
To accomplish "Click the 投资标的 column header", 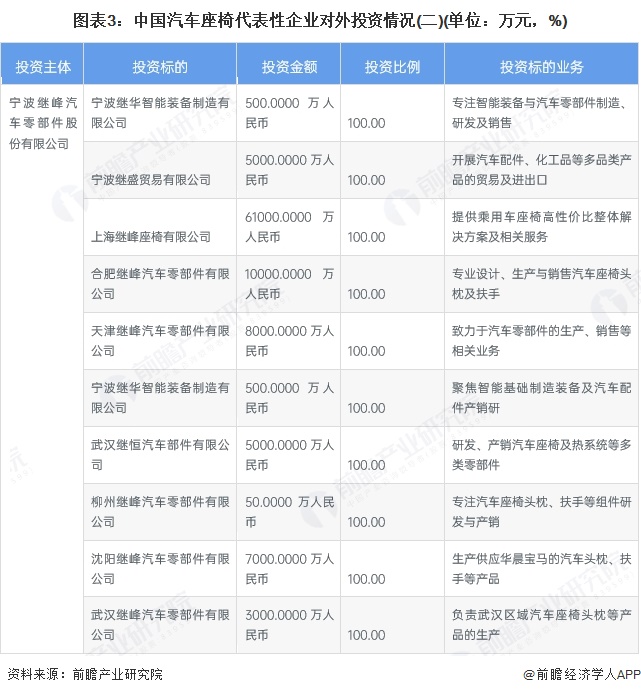I will pos(160,67).
